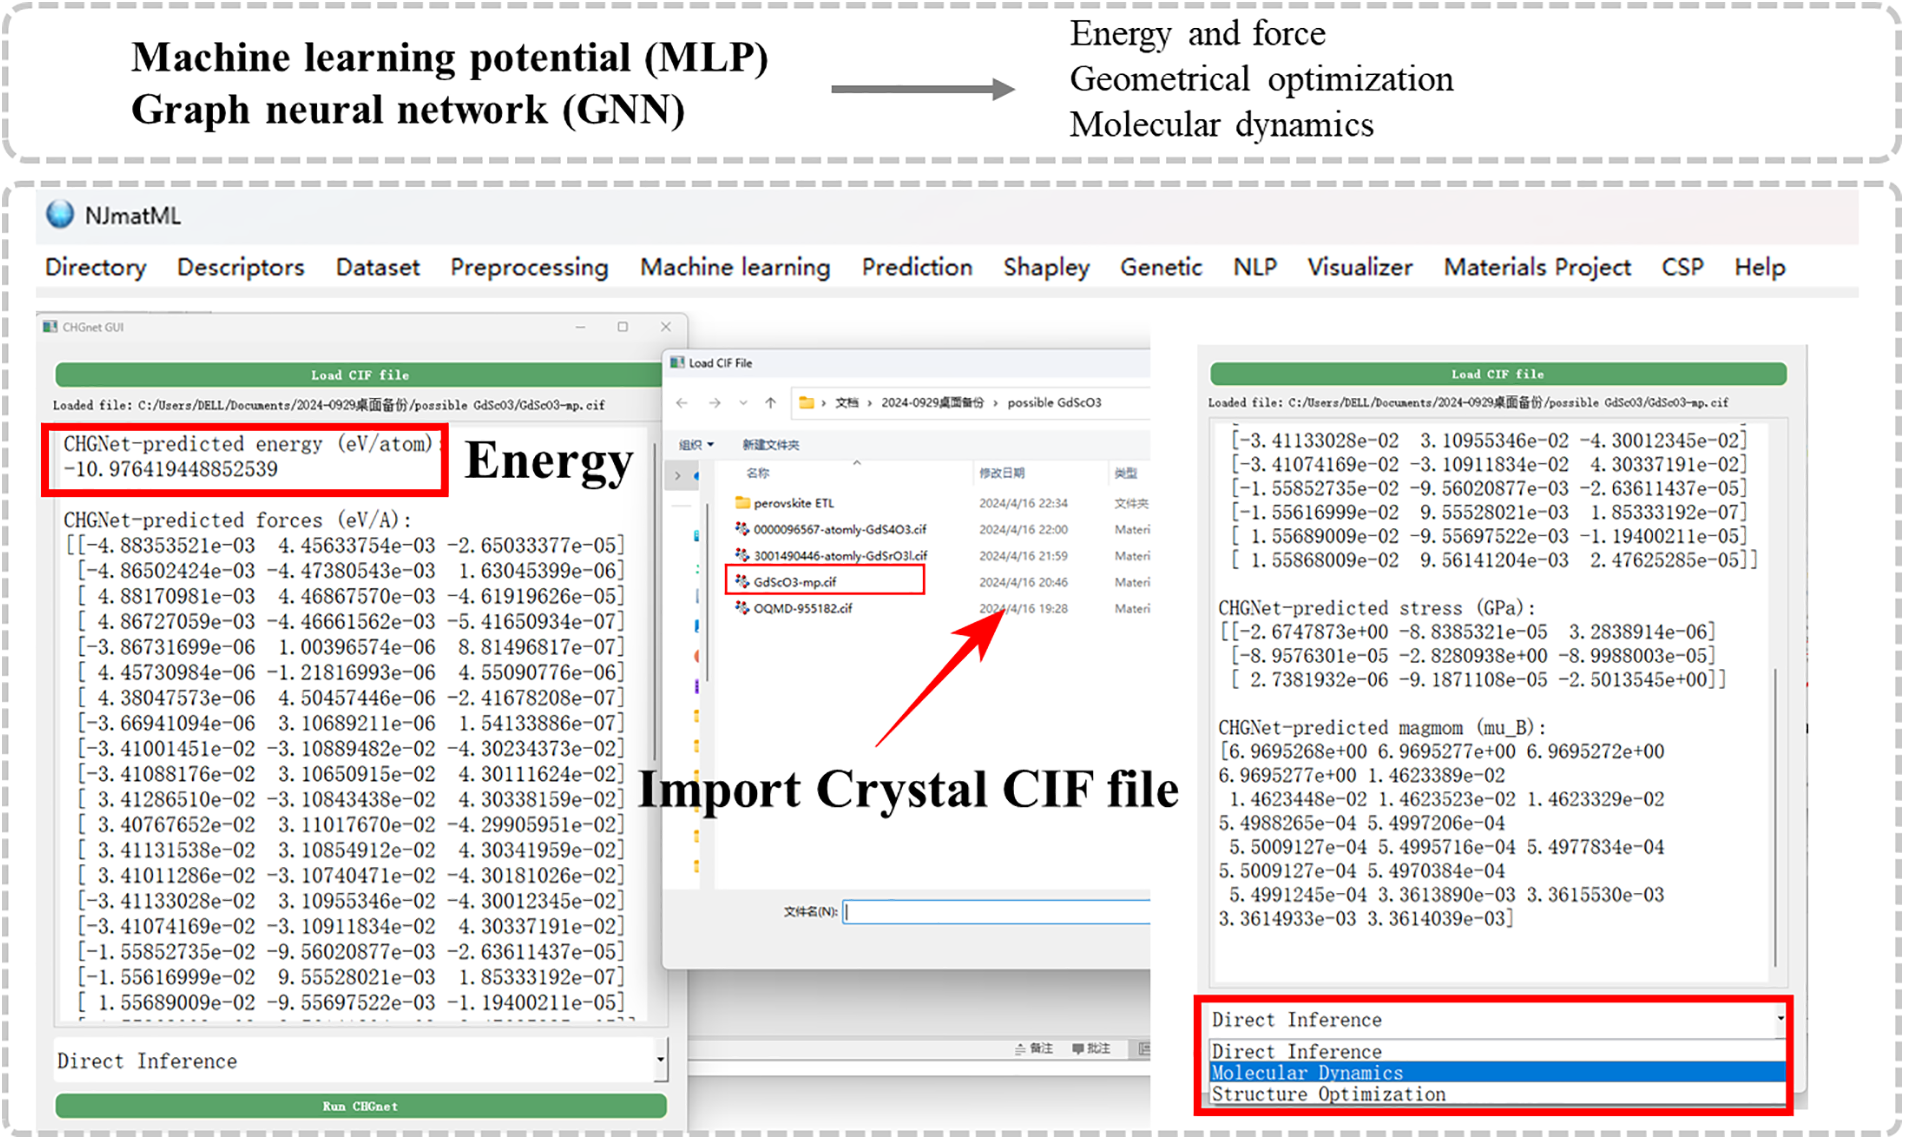Select the GdScO3-mp.cif file
The width and height of the screenshot is (1905, 1140).
[795, 582]
